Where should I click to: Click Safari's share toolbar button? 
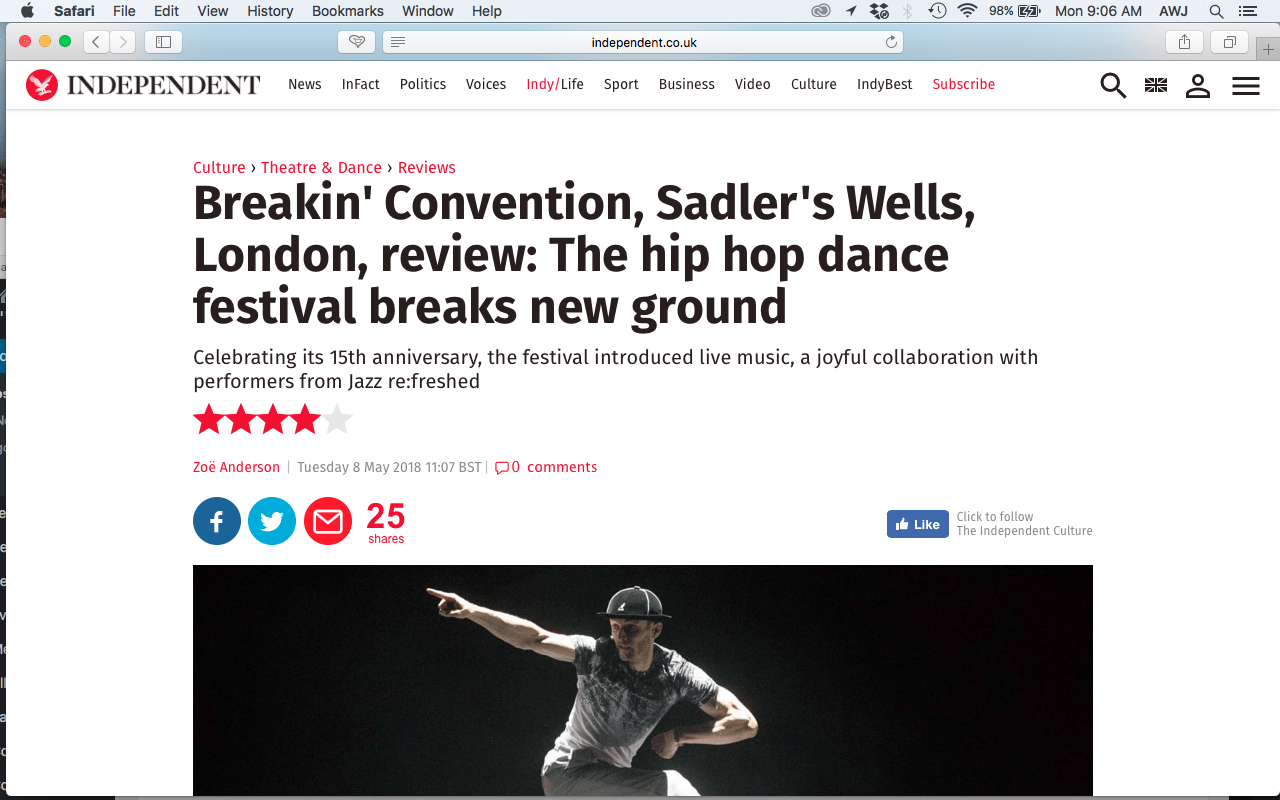[x=1184, y=42]
